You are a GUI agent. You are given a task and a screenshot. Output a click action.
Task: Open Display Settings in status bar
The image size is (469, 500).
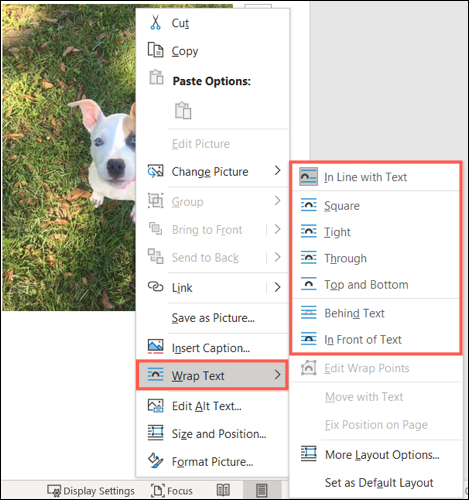[91, 491]
